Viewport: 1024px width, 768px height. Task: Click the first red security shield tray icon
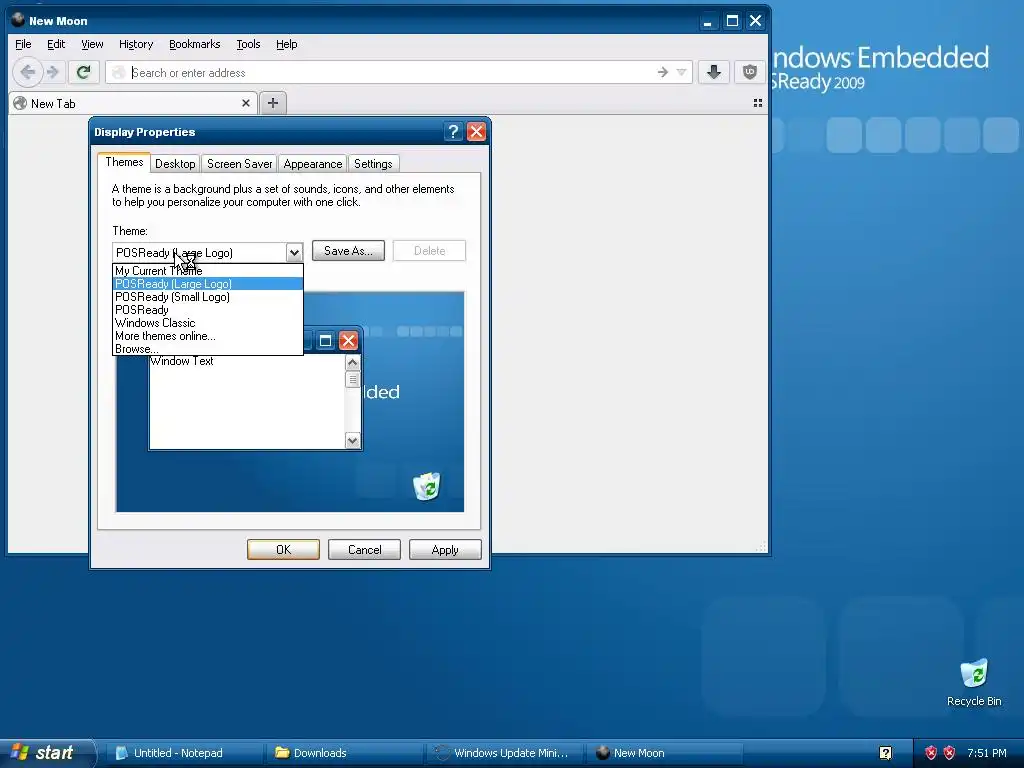[x=931, y=753]
